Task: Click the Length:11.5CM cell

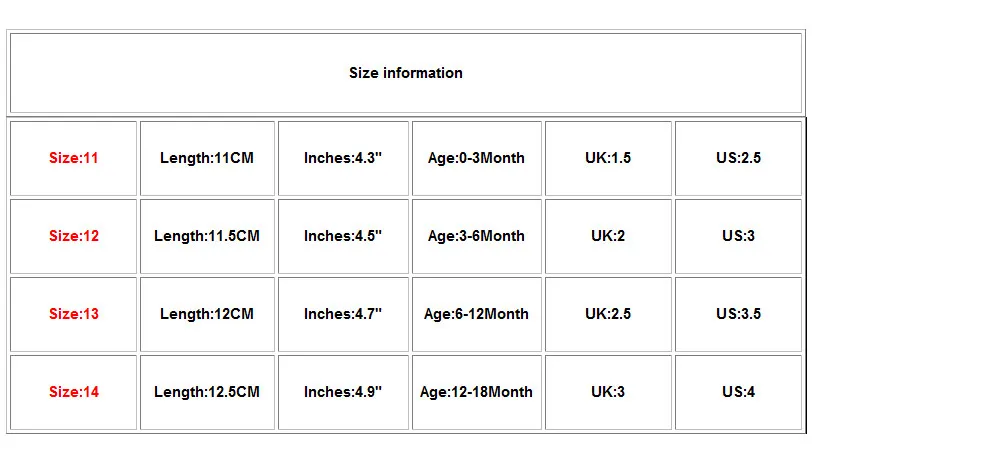Action: coord(207,236)
